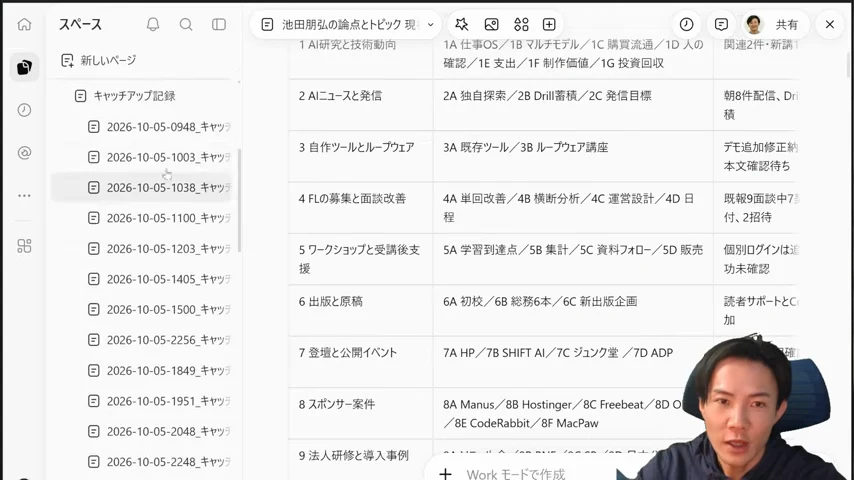Open version history clock icon
Viewport: 854px width, 480px height.
(x=686, y=25)
